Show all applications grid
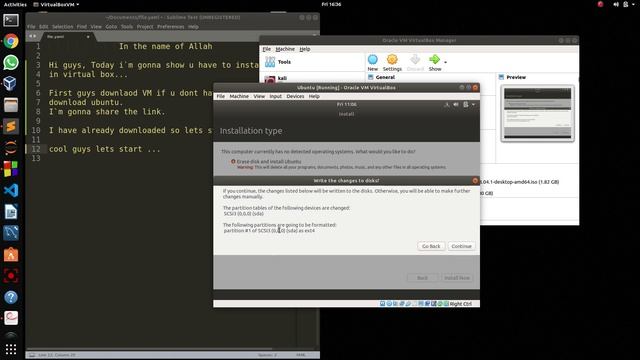This screenshot has height=360, width=640. tap(11, 349)
